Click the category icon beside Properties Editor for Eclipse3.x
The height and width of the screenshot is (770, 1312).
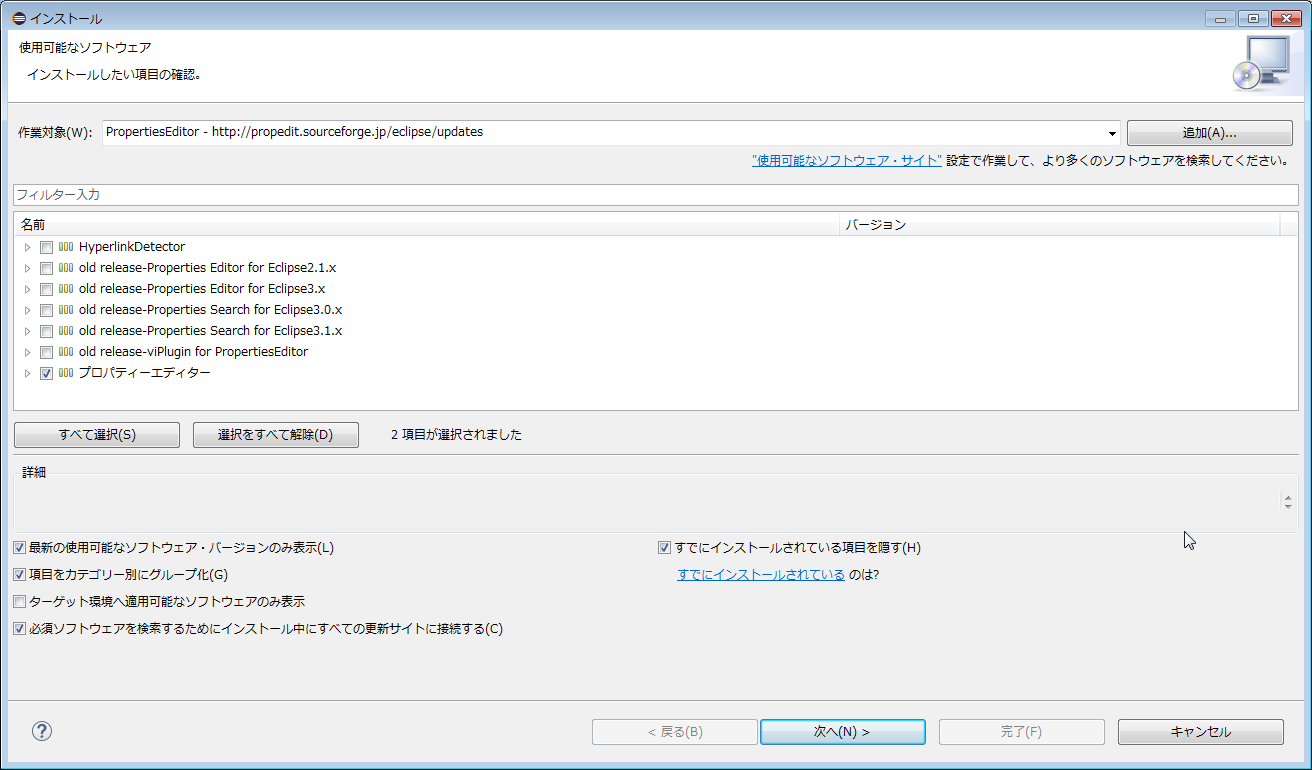pos(66,289)
